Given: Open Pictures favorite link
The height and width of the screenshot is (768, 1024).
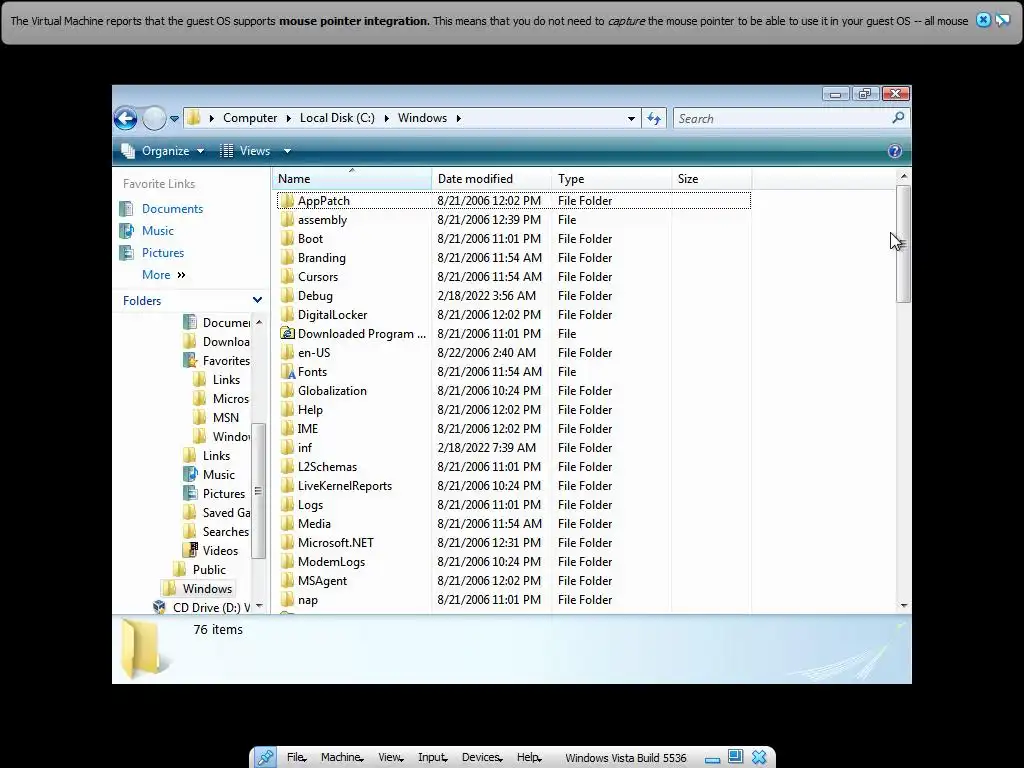Looking at the screenshot, I should (x=163, y=253).
